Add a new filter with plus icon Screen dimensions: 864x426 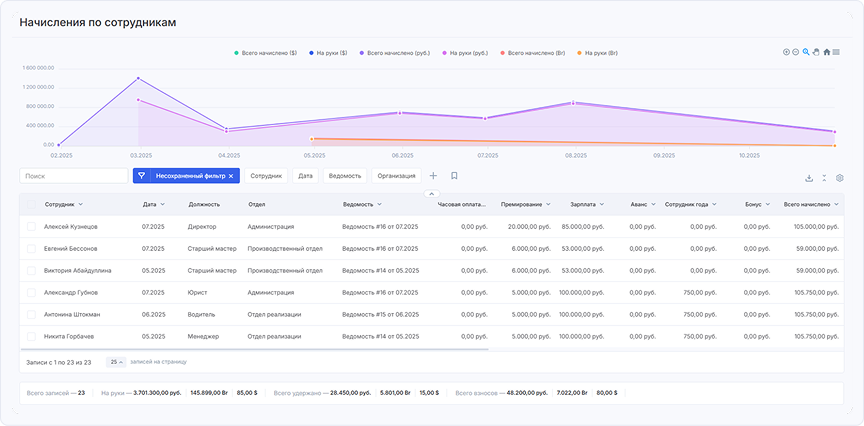[433, 176]
